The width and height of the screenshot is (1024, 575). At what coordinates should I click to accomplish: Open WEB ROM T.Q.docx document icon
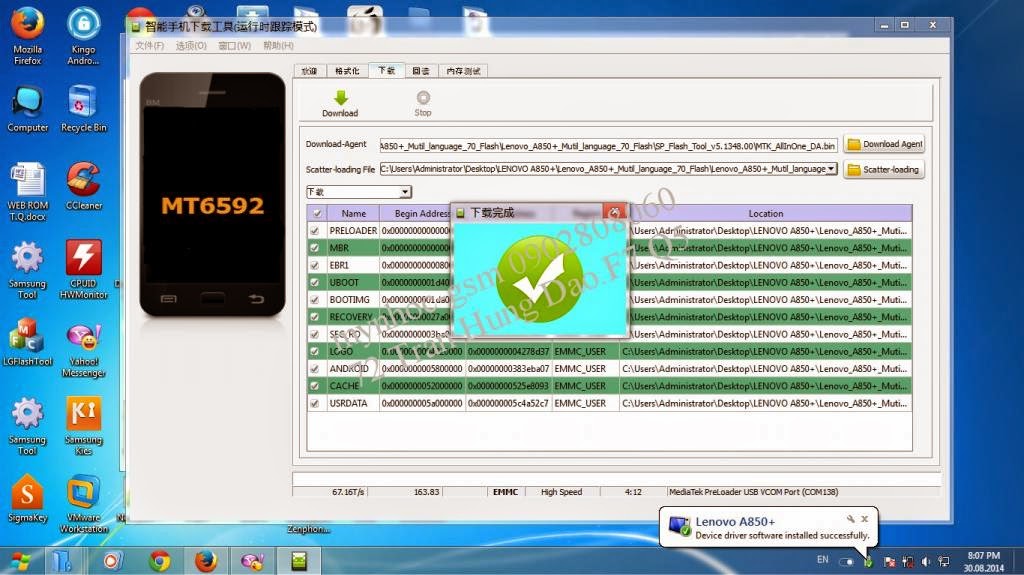click(27, 191)
